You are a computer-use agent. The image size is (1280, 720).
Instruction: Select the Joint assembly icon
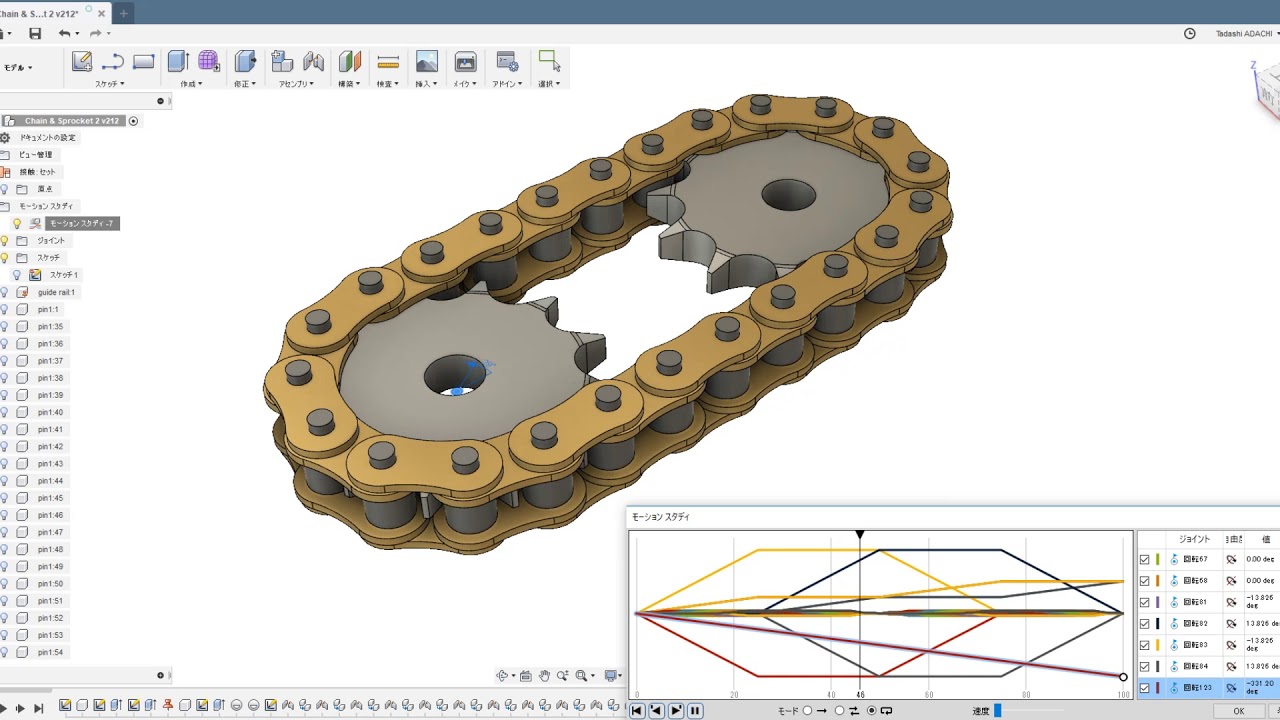coord(313,61)
